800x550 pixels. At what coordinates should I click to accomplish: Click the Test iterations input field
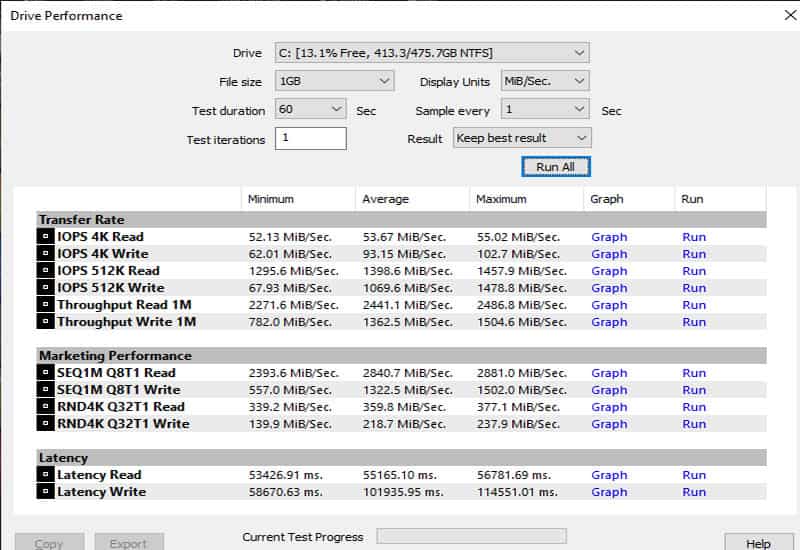click(x=311, y=138)
